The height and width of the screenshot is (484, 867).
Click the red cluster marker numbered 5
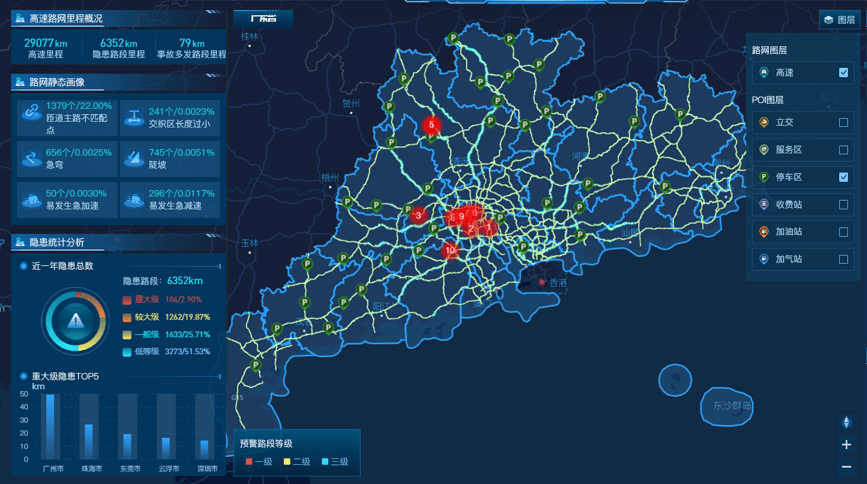(431, 125)
